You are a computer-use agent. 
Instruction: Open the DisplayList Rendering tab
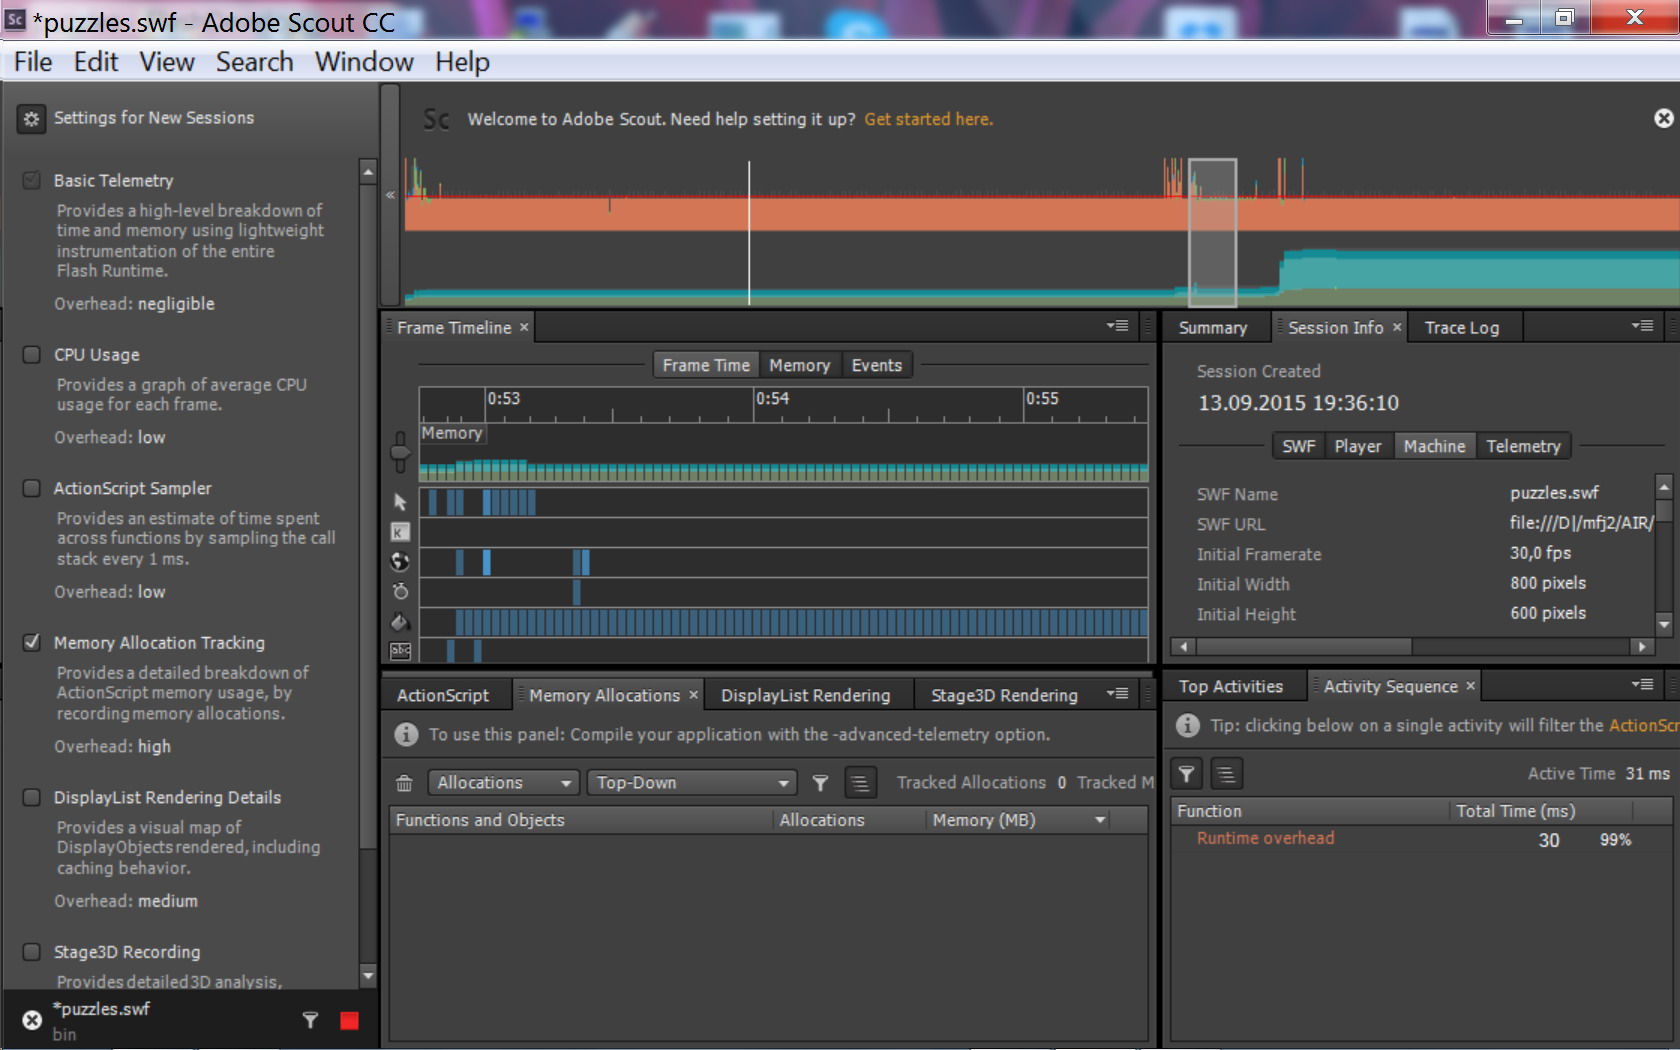[x=806, y=696]
